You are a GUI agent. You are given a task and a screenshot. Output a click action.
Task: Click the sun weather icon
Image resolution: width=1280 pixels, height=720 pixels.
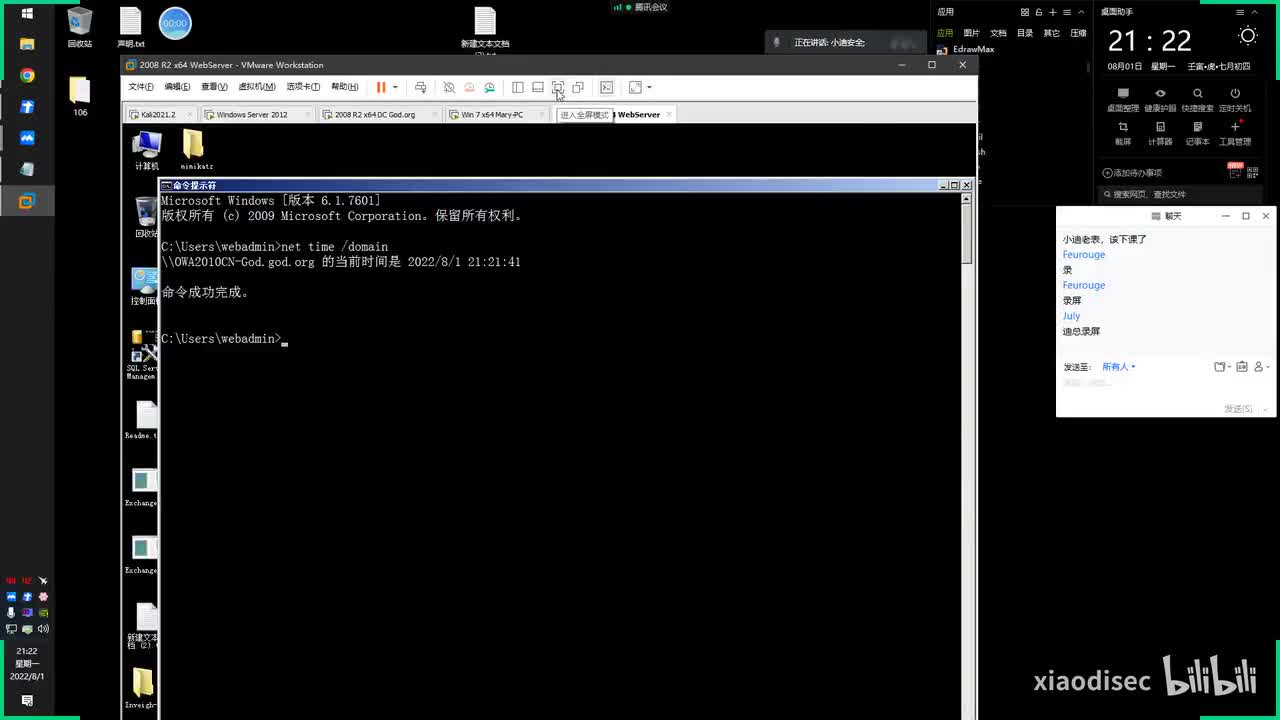pos(1248,36)
